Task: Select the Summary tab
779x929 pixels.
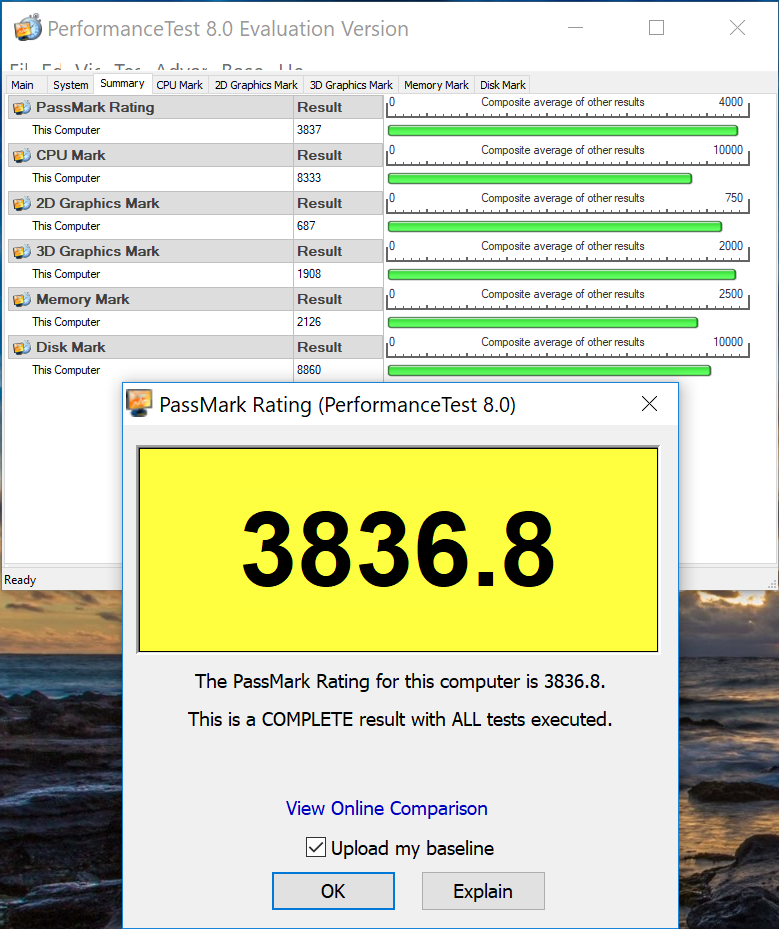Action: click(x=122, y=84)
